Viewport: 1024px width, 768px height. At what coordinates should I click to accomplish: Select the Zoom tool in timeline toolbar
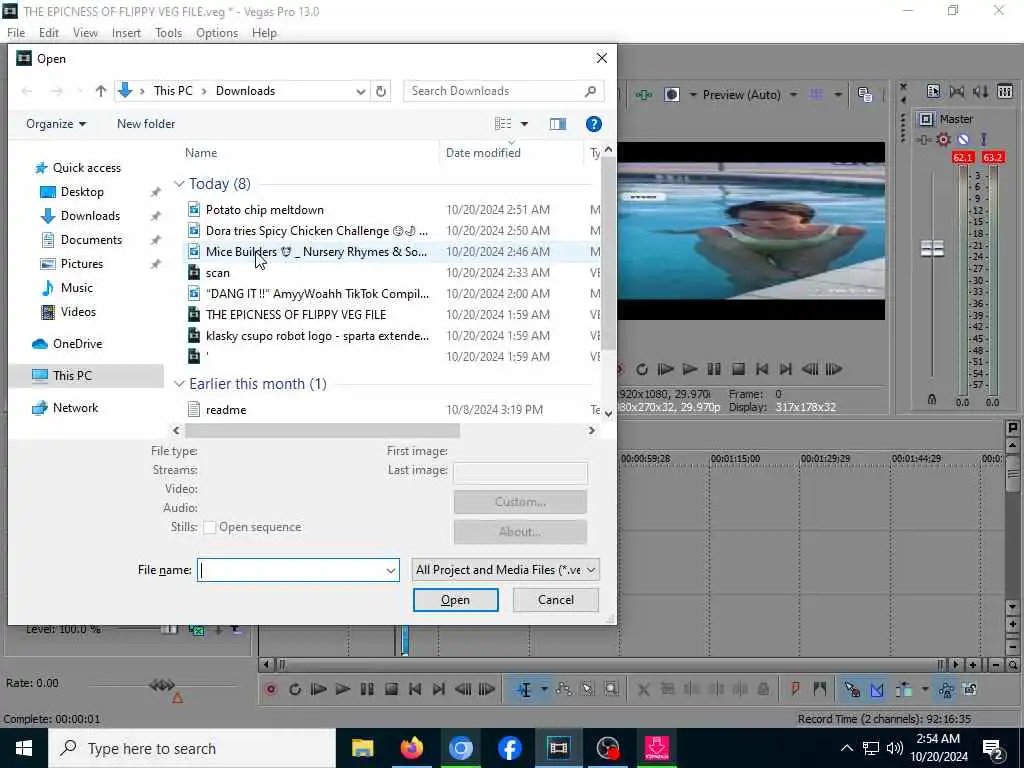pos(611,690)
